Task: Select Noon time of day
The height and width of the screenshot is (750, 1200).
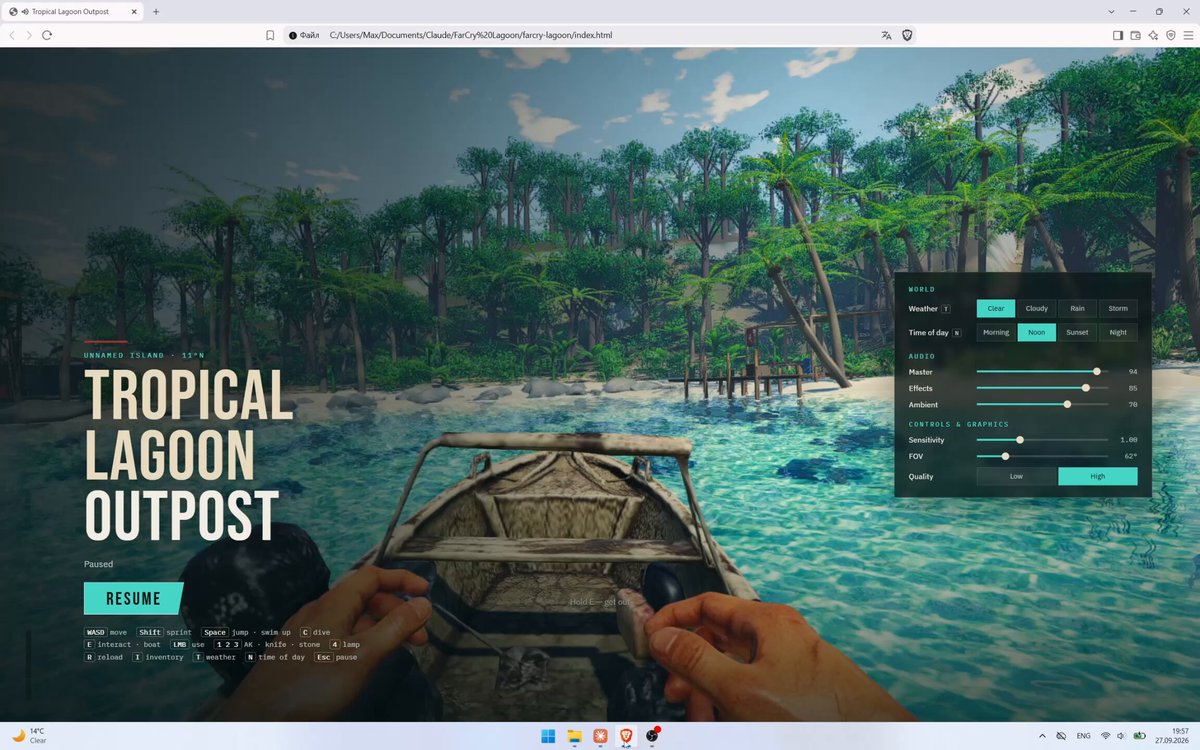Action: (x=1037, y=332)
